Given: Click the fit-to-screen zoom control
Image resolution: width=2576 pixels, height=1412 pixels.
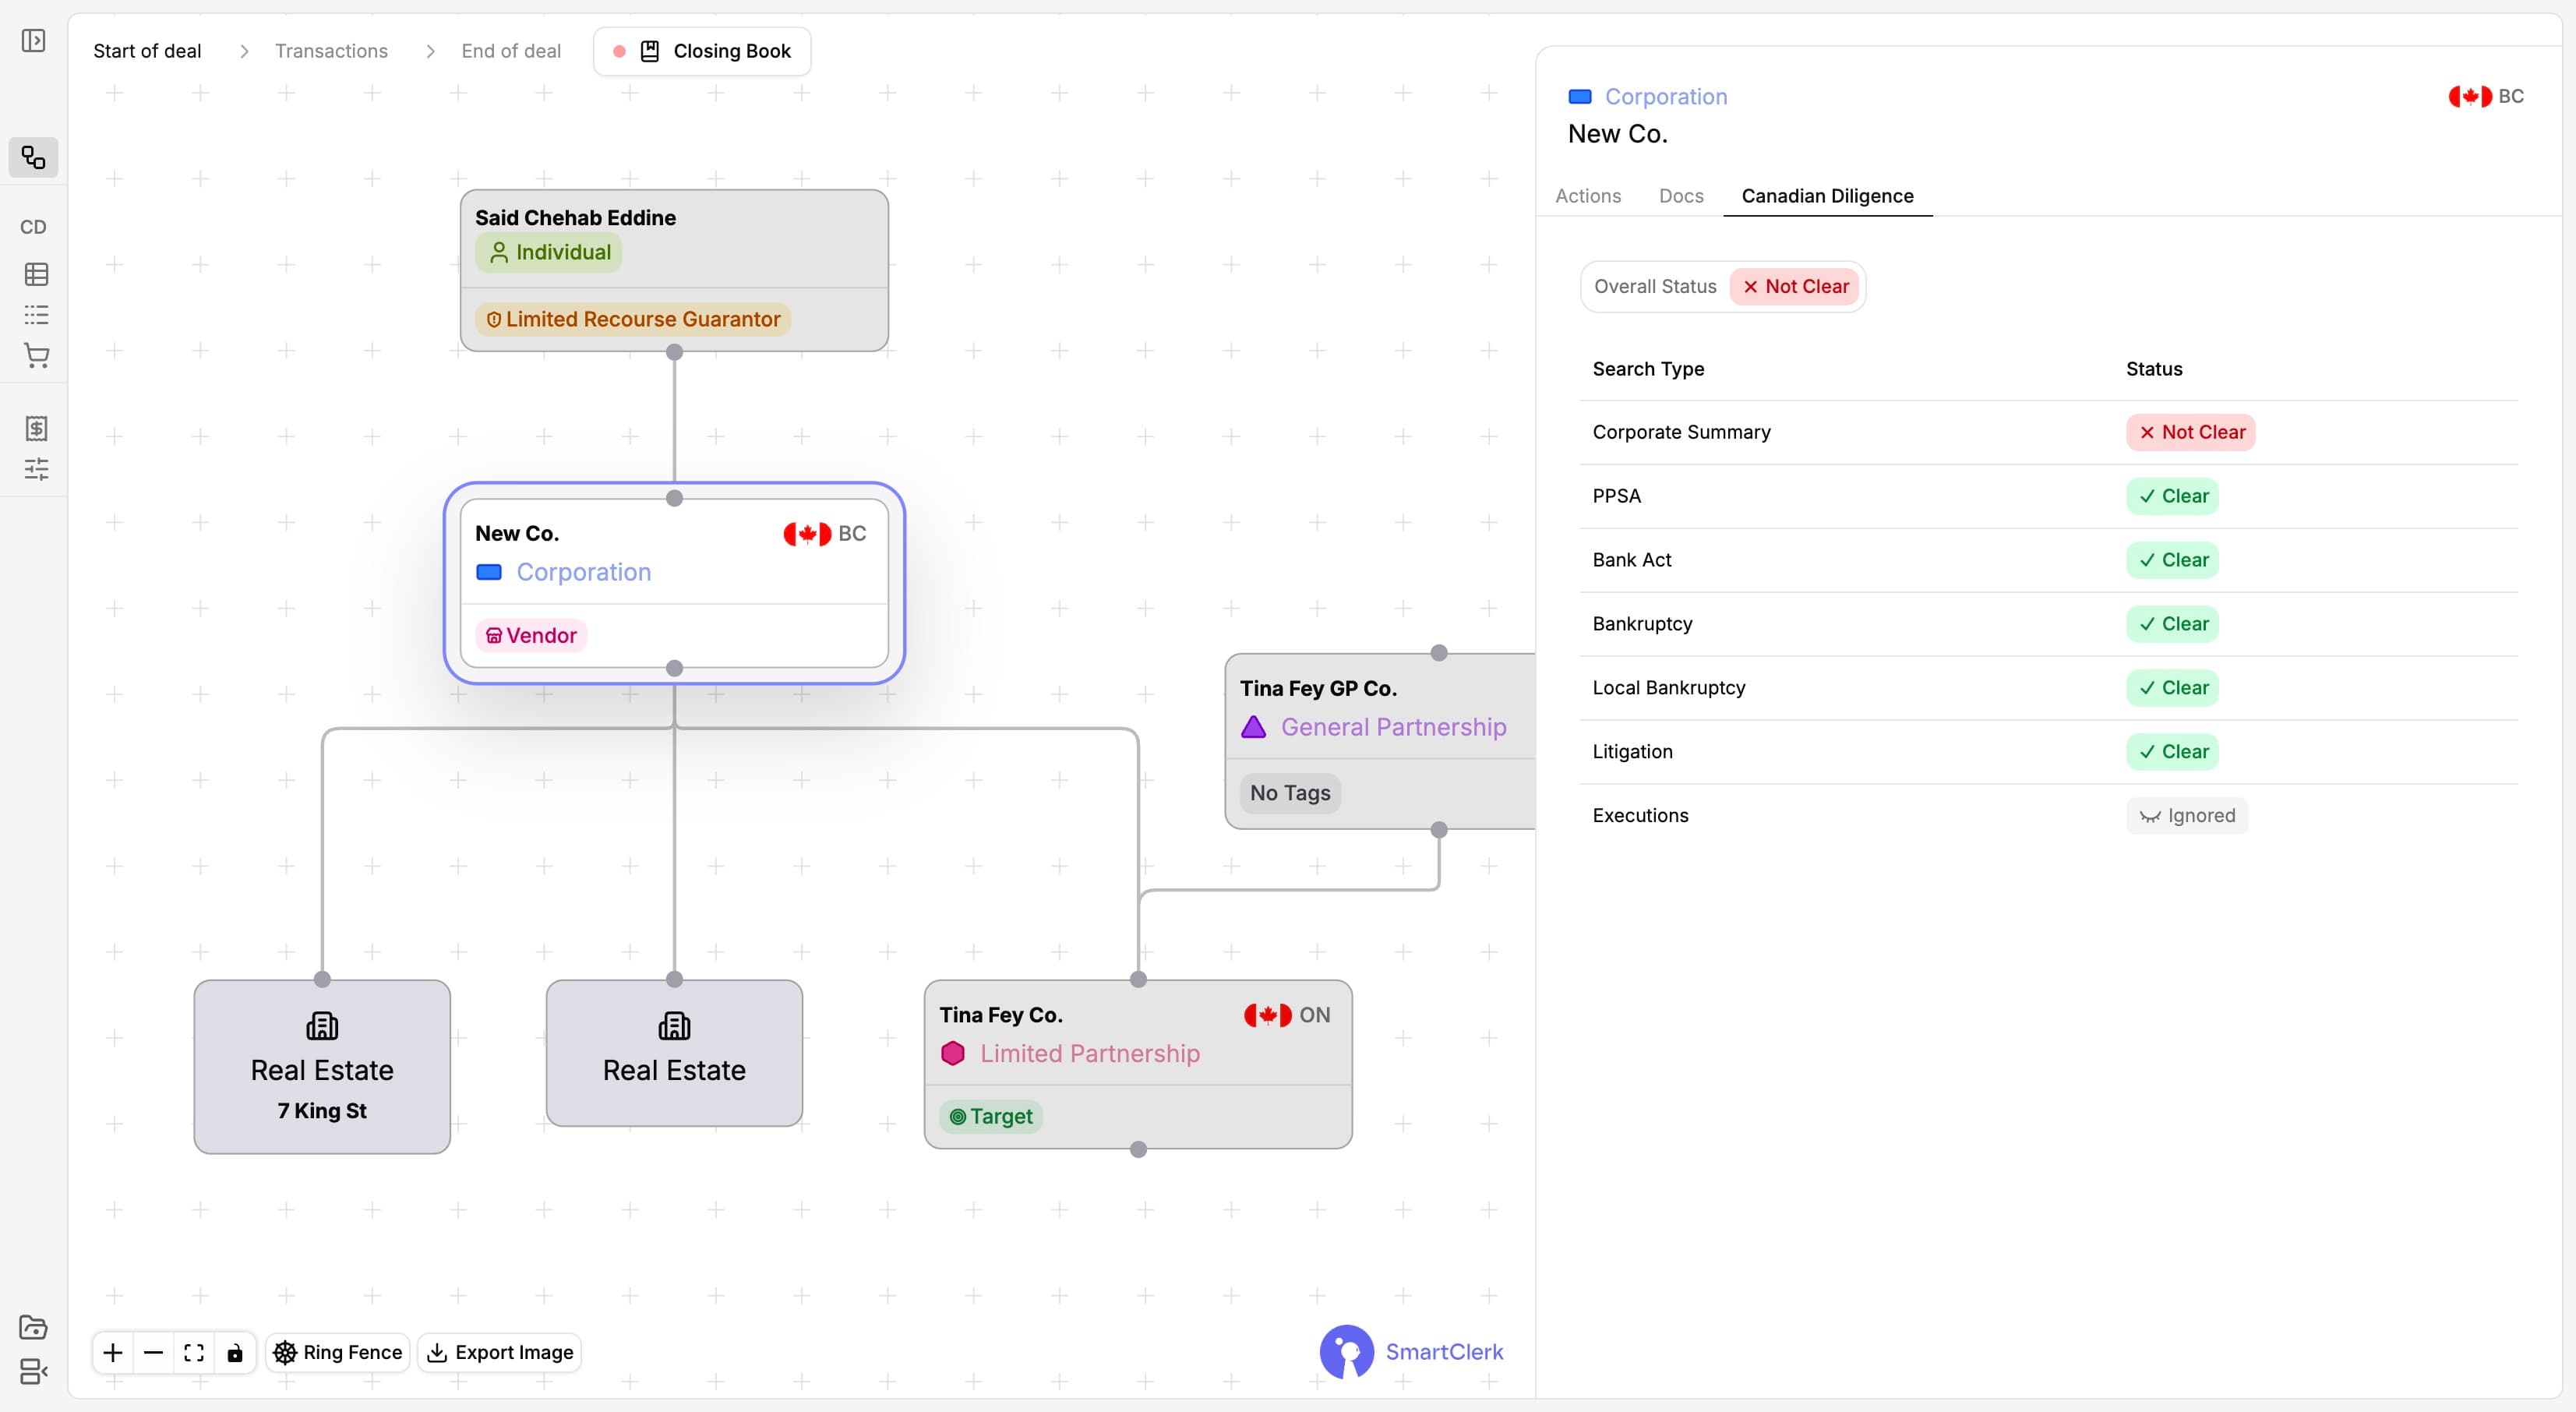Looking at the screenshot, I should coord(194,1352).
